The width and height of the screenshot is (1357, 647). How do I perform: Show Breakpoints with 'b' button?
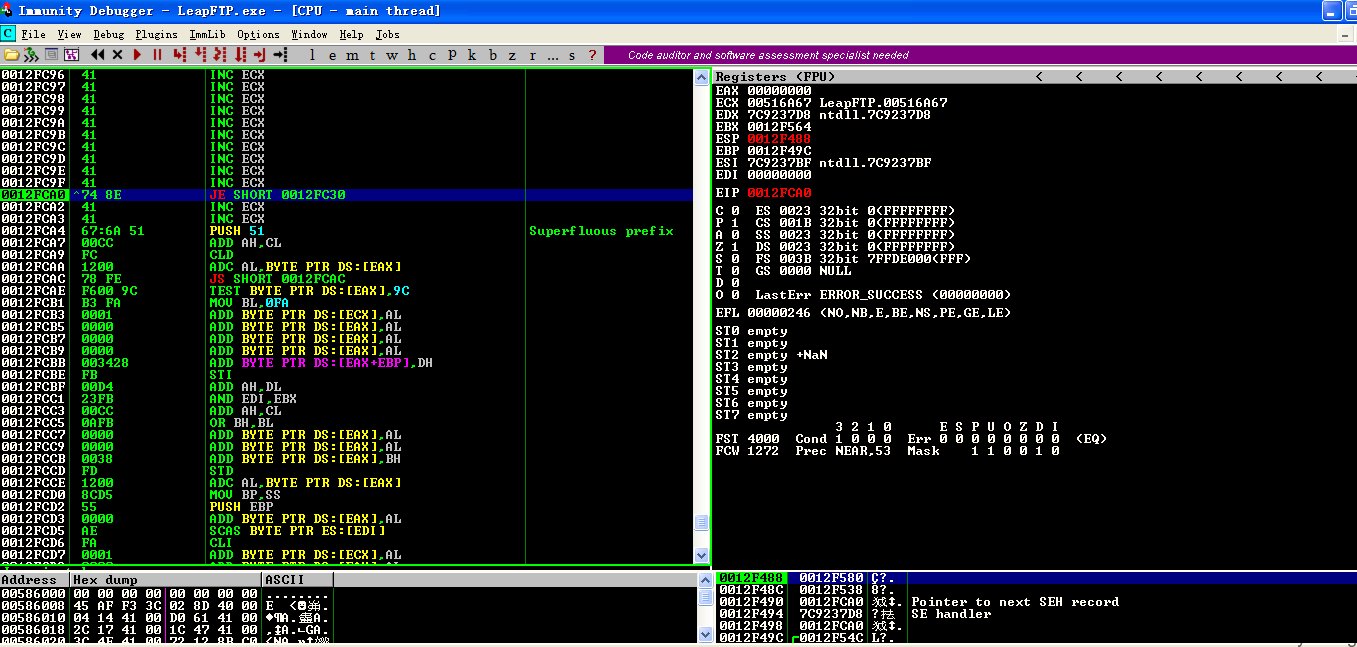coord(492,54)
